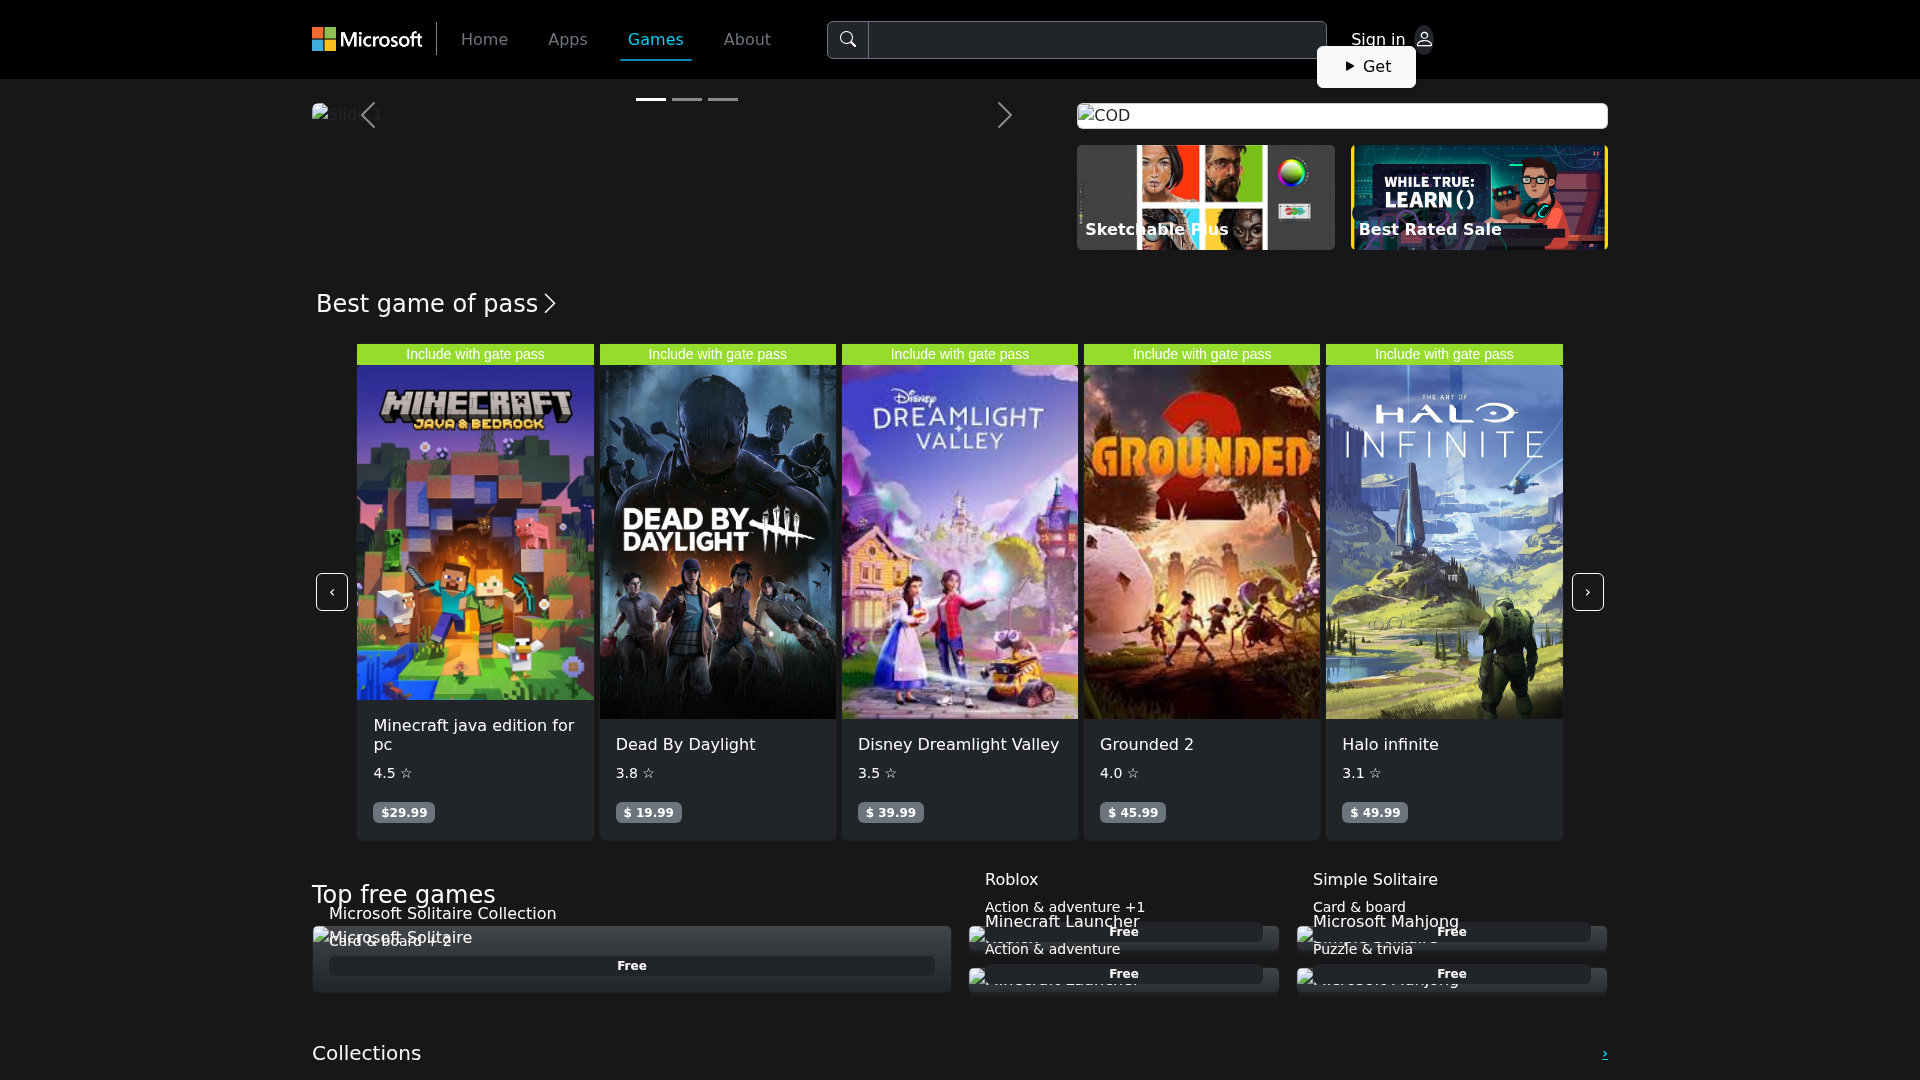Expand Collections with the right chevron link
The height and width of the screenshot is (1080, 1920).
coord(1604,1054)
